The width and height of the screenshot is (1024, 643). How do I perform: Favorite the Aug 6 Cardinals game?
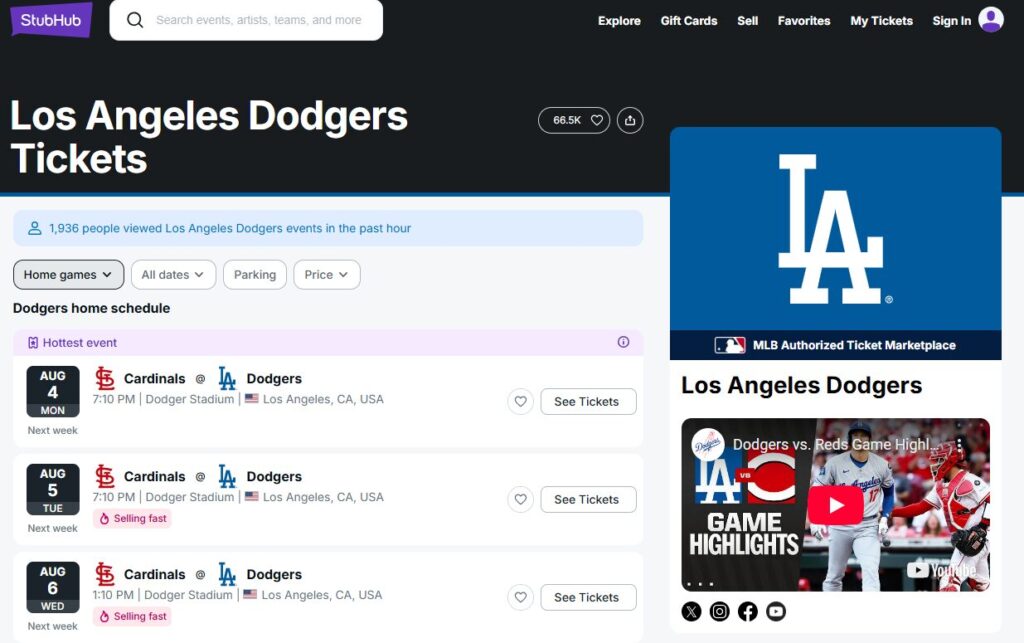click(x=520, y=597)
